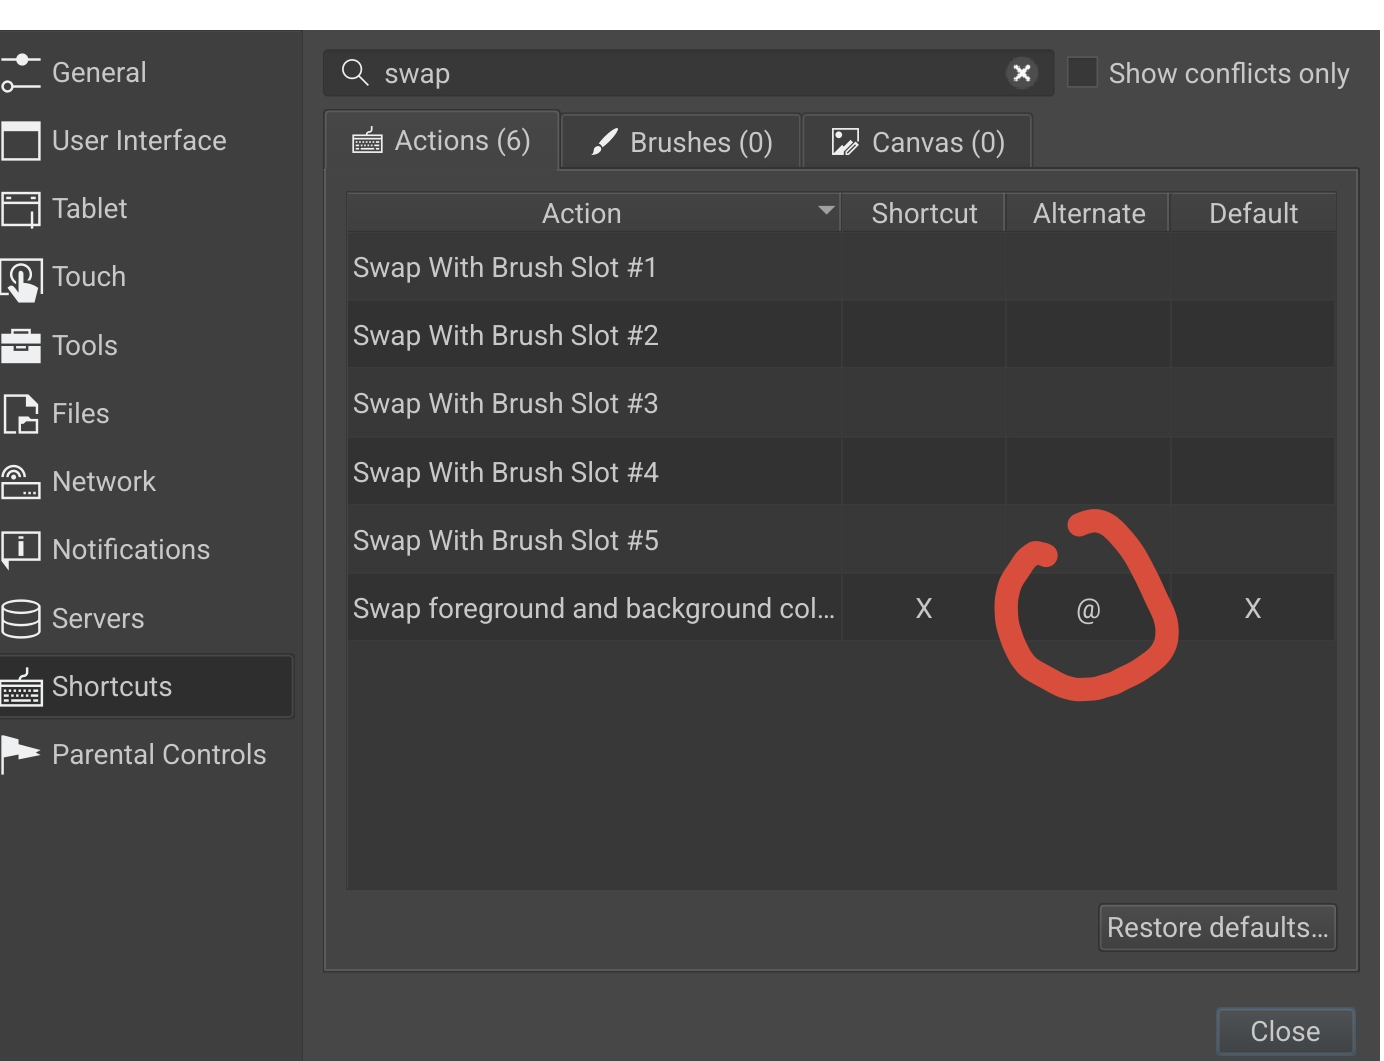Switch to the Brushes (0) tab

680,141
